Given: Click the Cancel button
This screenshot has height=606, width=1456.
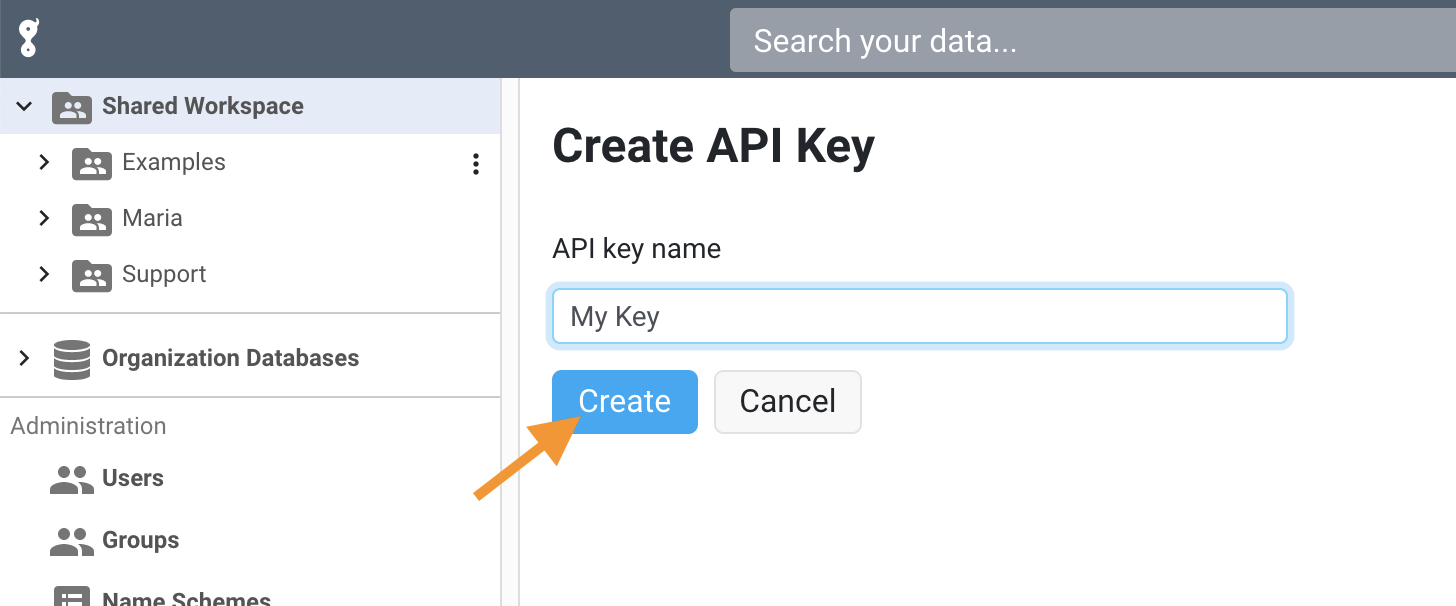Looking at the screenshot, I should 788,402.
